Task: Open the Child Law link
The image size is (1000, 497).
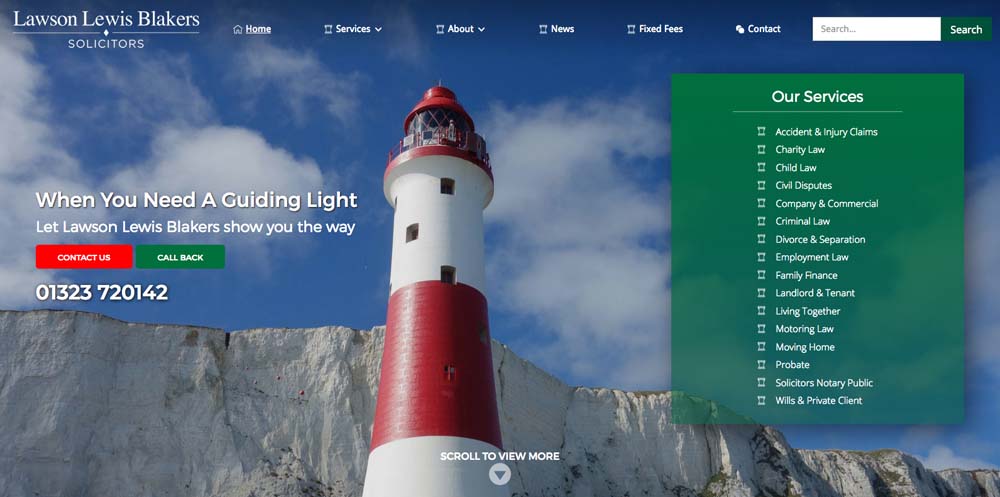Action: [796, 168]
